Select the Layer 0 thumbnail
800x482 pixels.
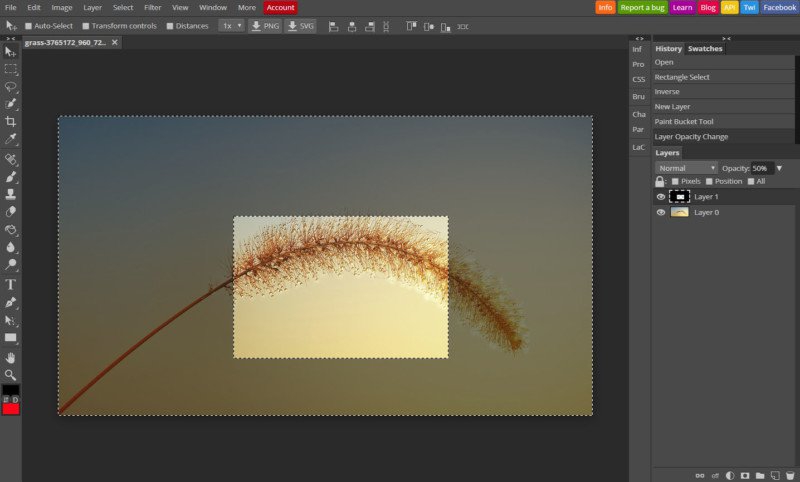coord(679,212)
